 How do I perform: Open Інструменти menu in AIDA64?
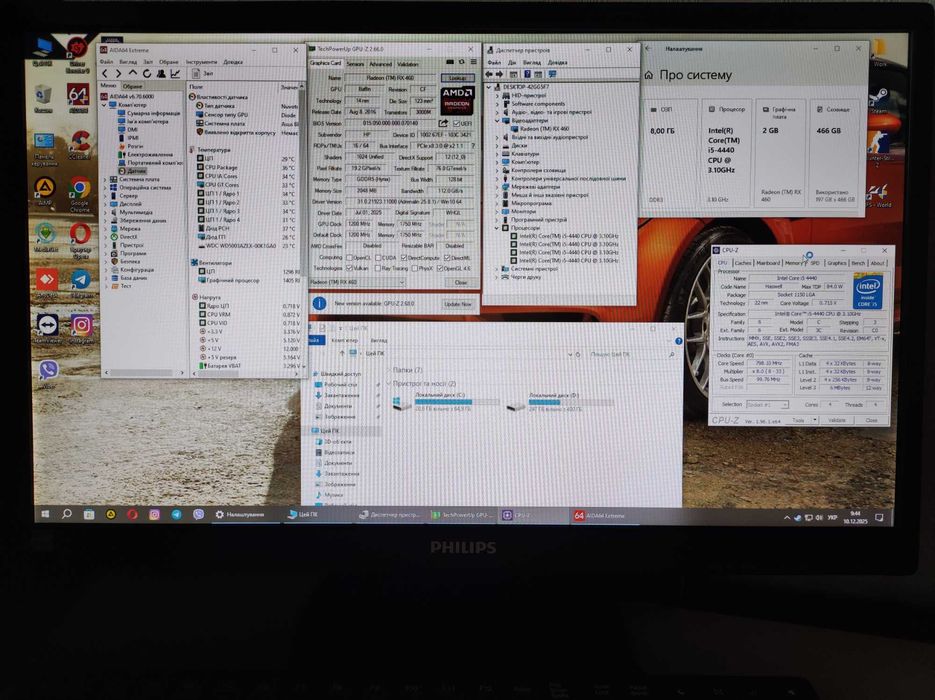click(x=201, y=61)
